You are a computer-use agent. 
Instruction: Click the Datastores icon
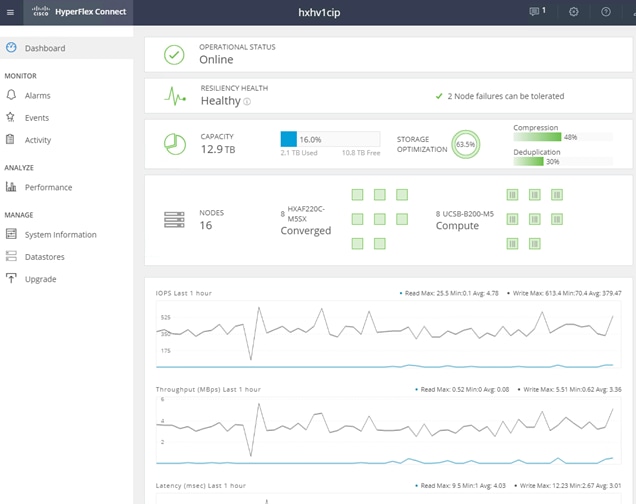[11, 256]
